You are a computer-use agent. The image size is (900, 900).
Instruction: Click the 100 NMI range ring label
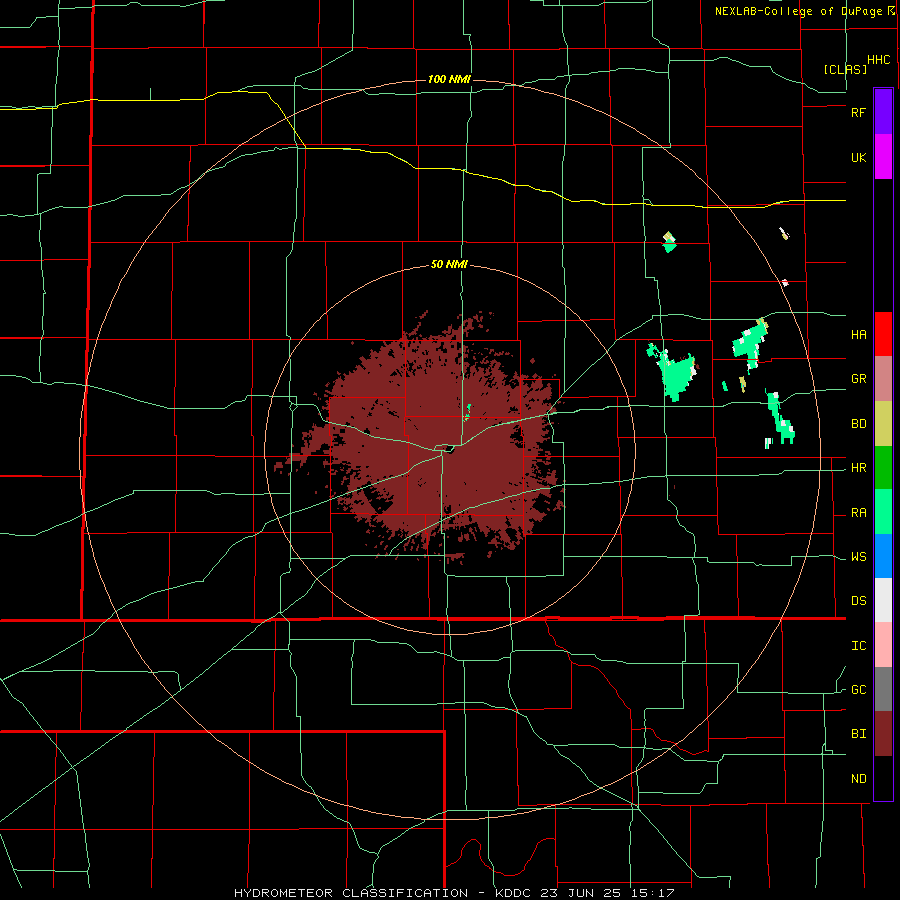click(449, 79)
